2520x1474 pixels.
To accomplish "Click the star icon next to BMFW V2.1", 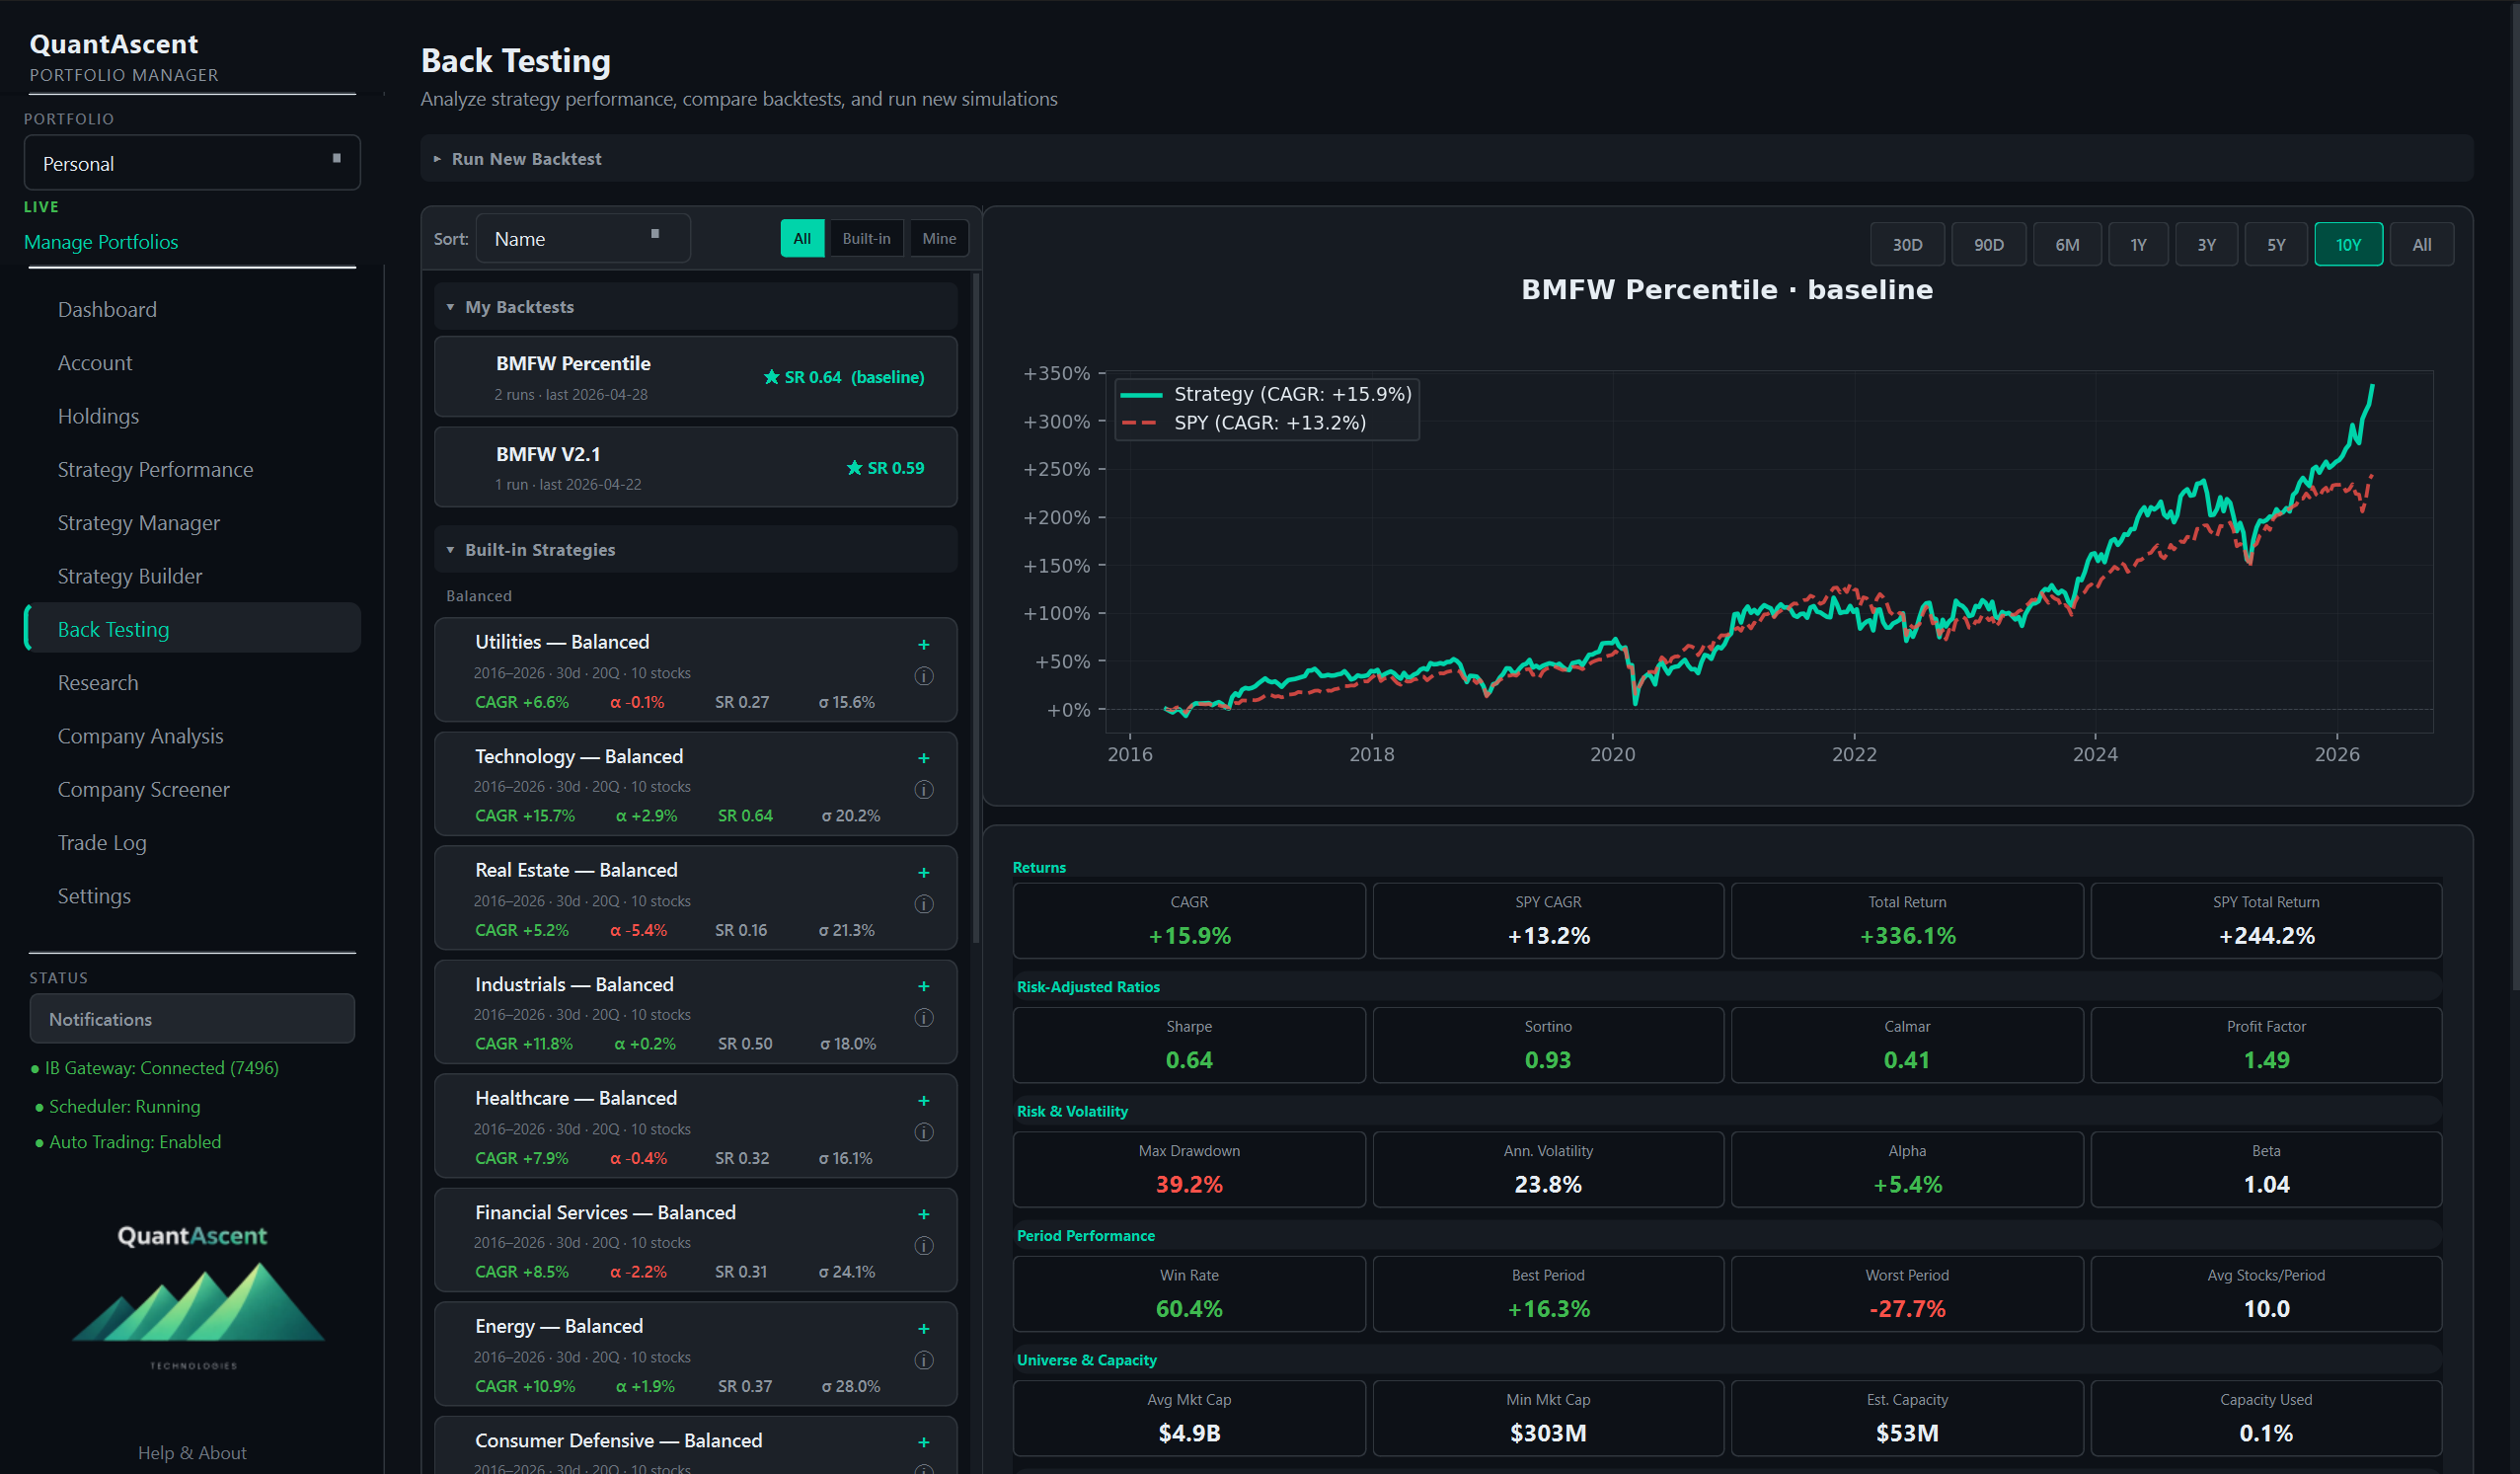I will 854,467.
